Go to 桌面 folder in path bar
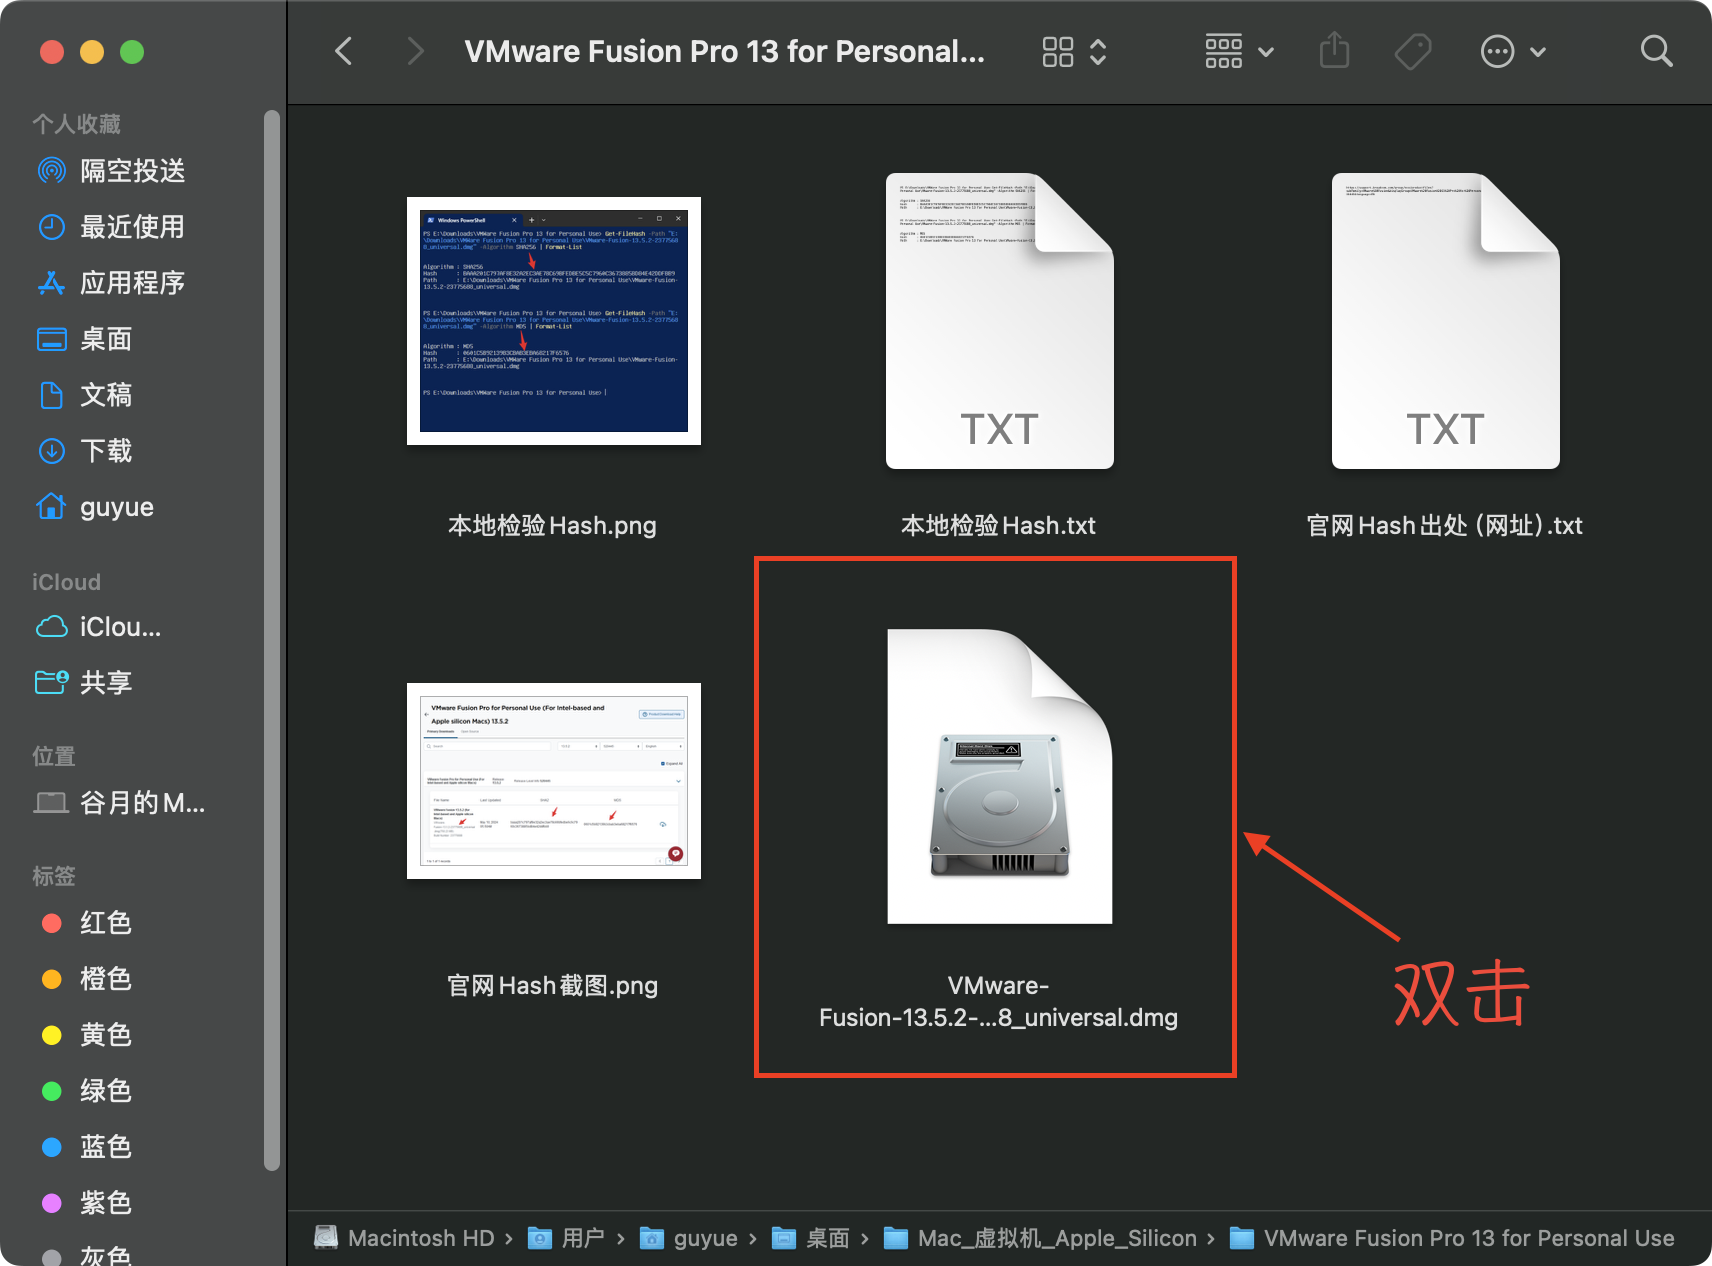This screenshot has height=1266, width=1712. (811, 1238)
